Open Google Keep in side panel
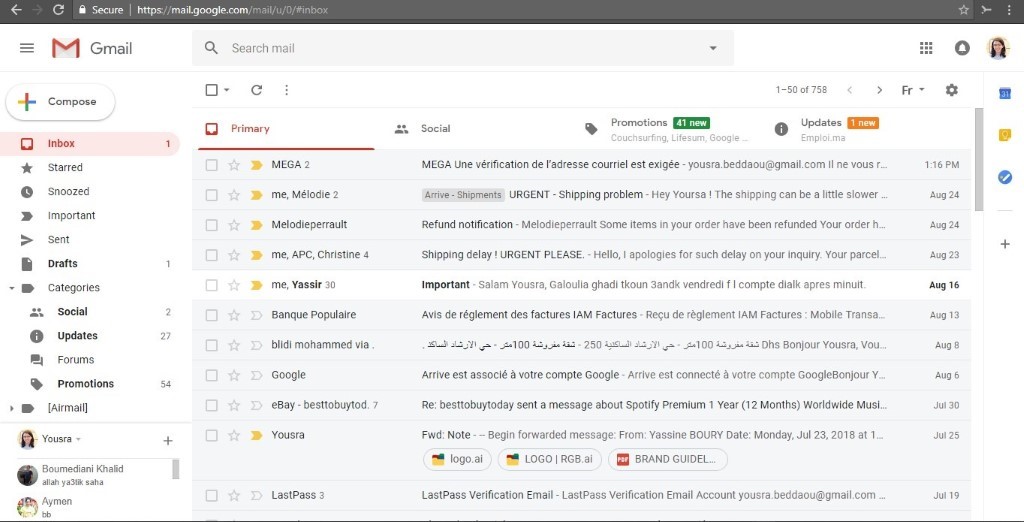The width and height of the screenshot is (1024, 522). point(1005,135)
